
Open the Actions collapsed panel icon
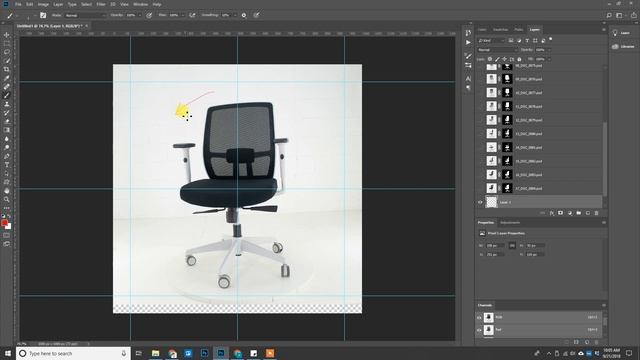(x=468, y=42)
